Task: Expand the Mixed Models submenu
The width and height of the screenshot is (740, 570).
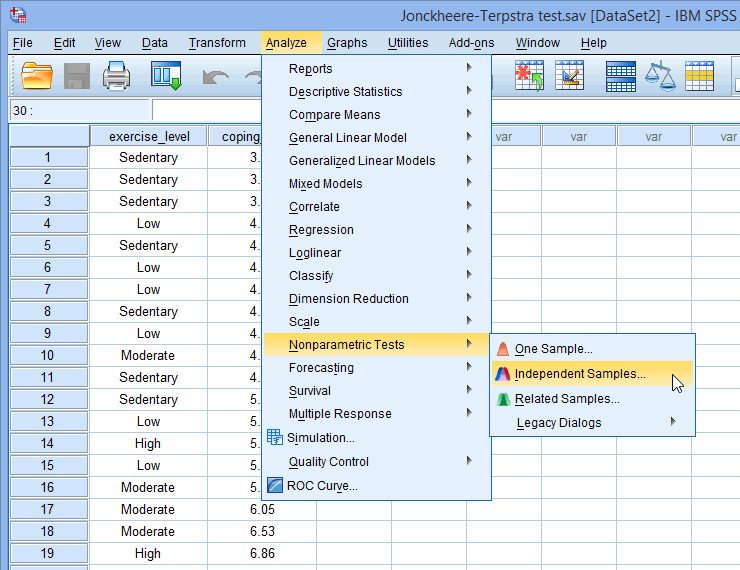Action: 377,184
